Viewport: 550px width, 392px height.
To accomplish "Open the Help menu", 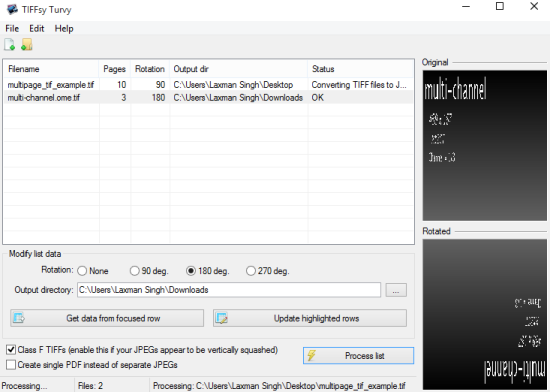I will click(64, 28).
